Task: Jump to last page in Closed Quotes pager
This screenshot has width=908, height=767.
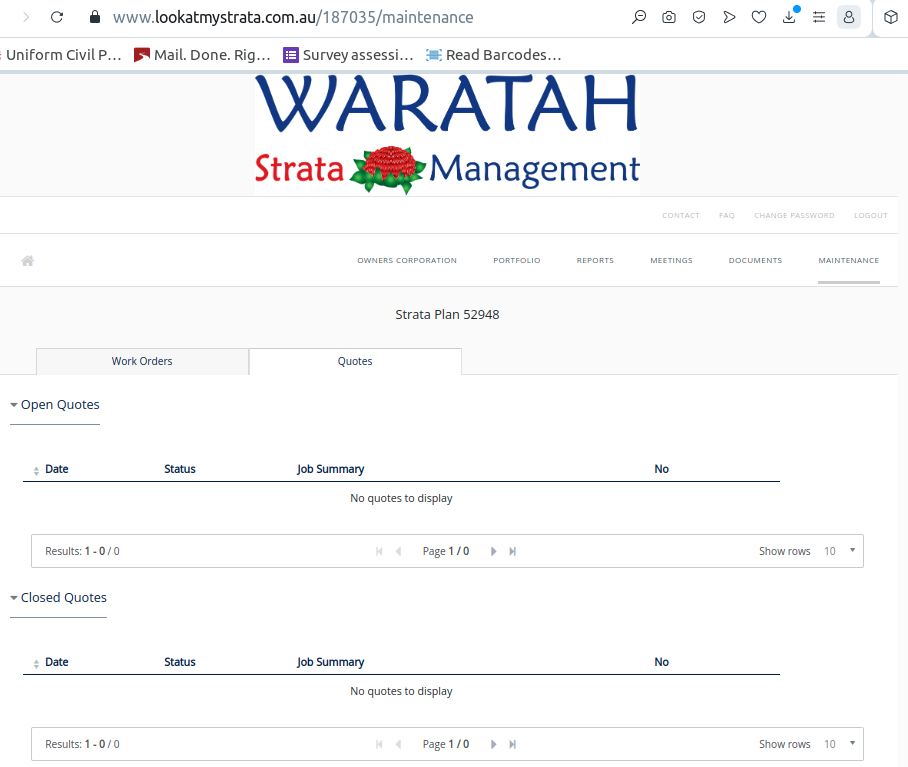Action: point(513,744)
